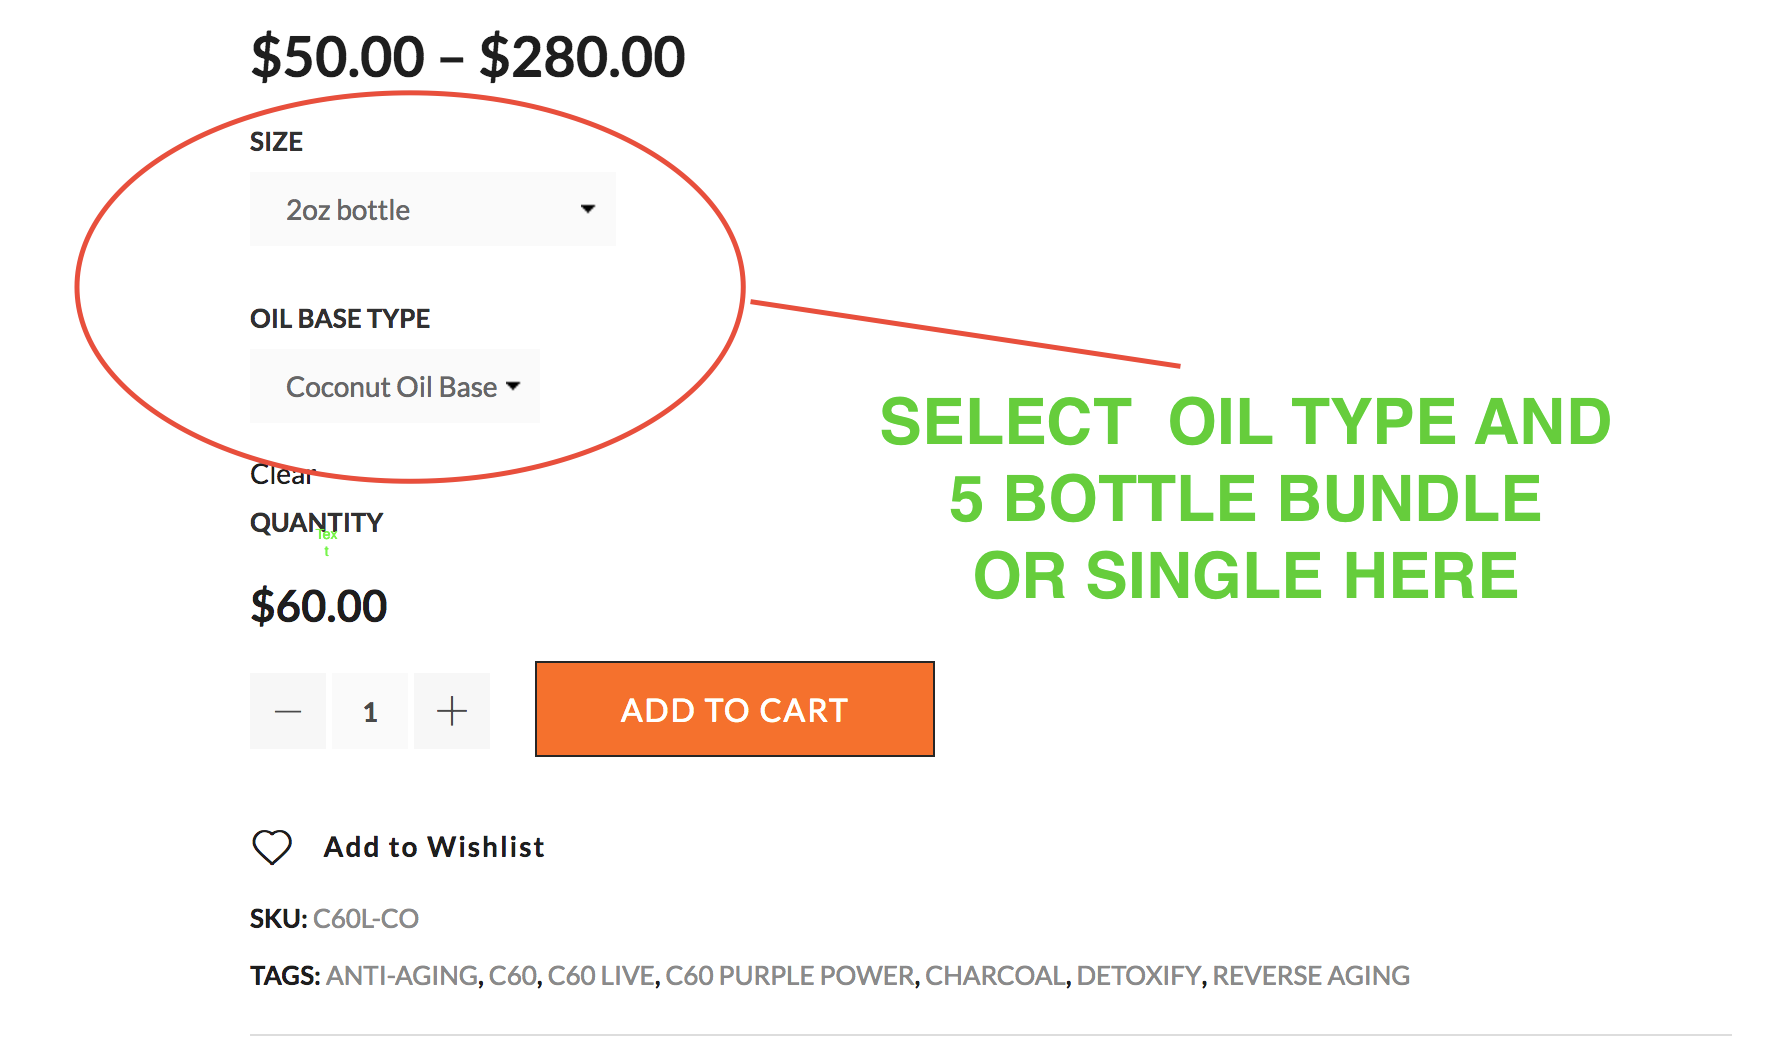Open the CHARCOAL tag link

point(995,975)
